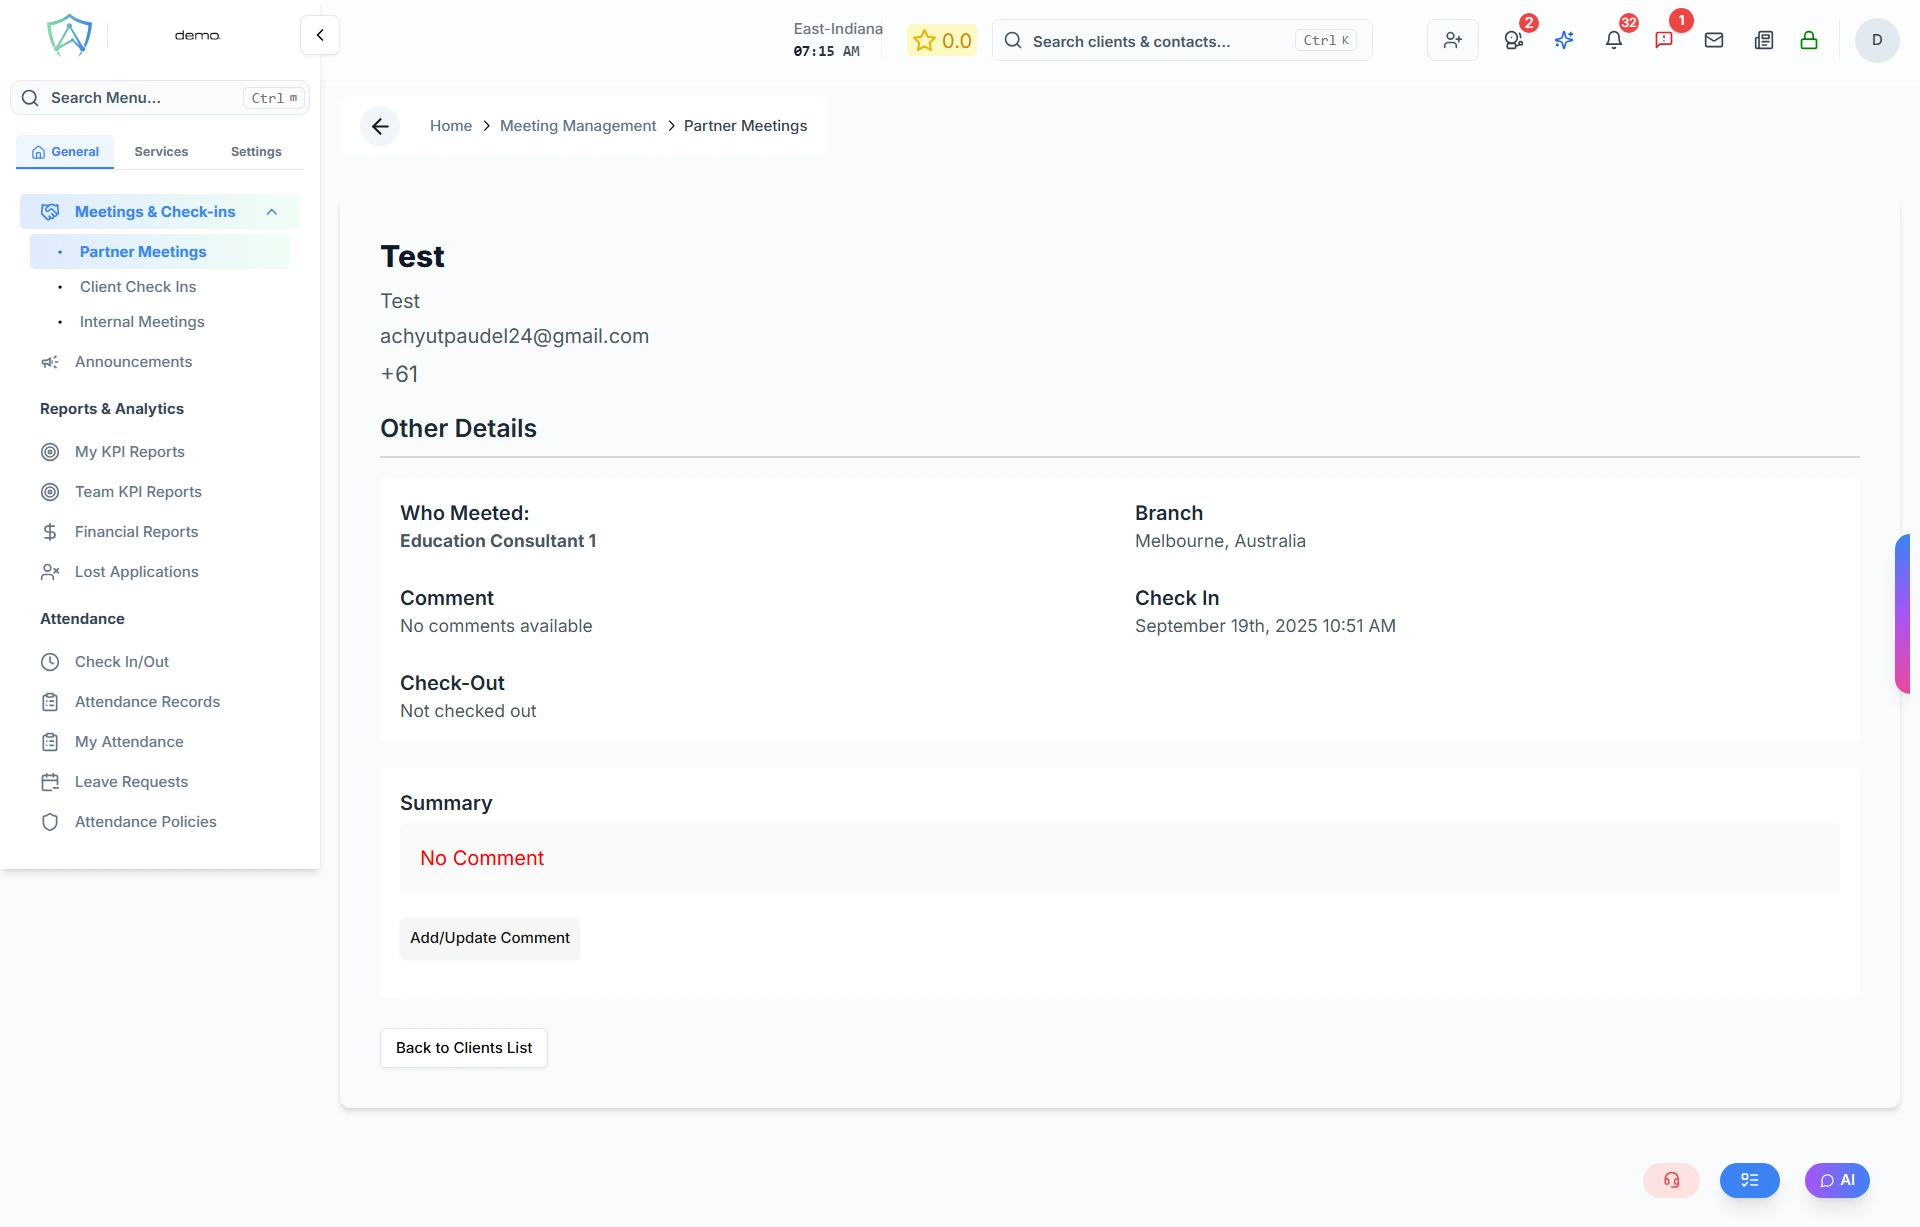Open the feedback alert icon with 1 badge
This screenshot has width=1920, height=1227.
[1664, 40]
